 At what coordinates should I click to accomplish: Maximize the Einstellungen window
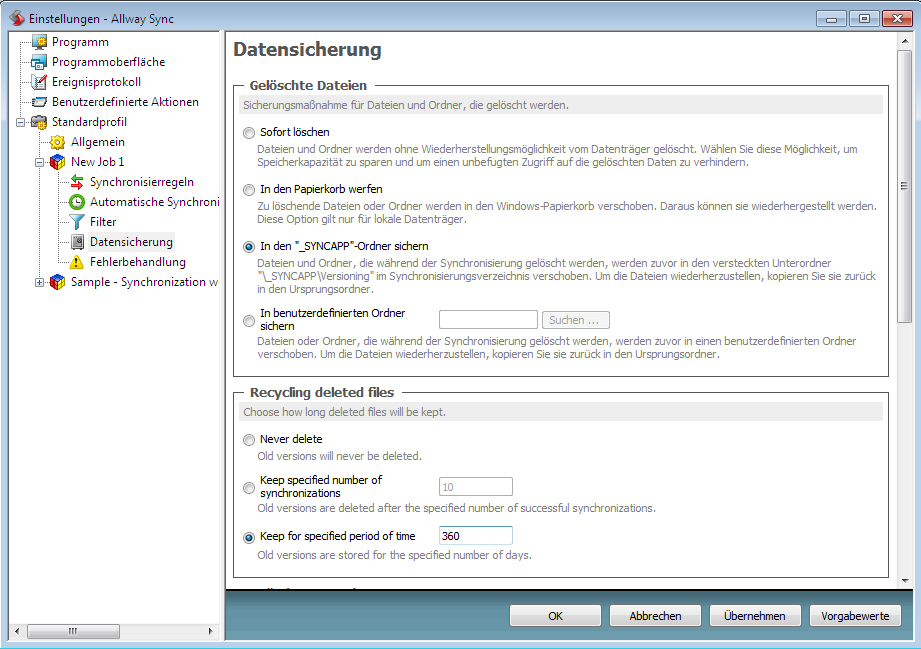[x=864, y=18]
